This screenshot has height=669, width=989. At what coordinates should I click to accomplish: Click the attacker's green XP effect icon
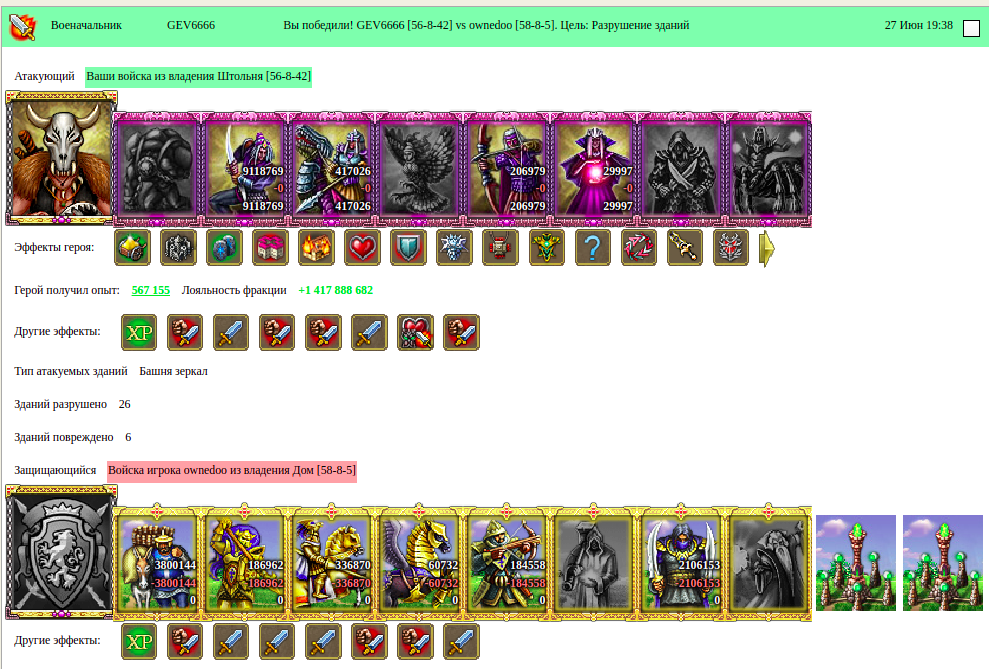(x=139, y=332)
